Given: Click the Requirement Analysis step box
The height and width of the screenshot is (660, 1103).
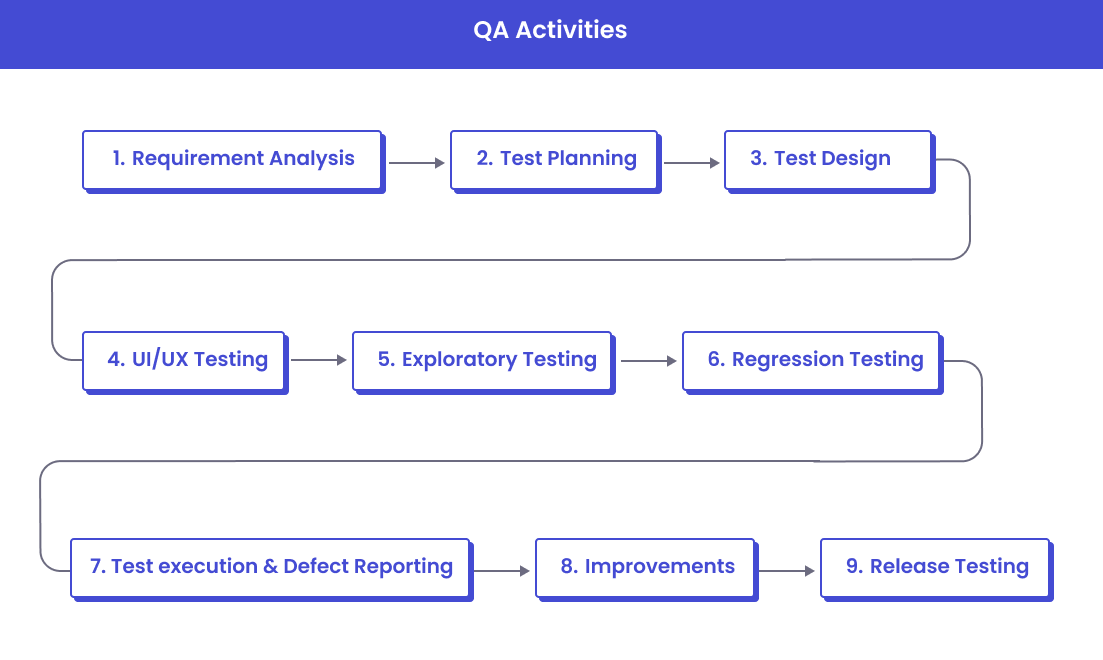Looking at the screenshot, I should point(232,159).
